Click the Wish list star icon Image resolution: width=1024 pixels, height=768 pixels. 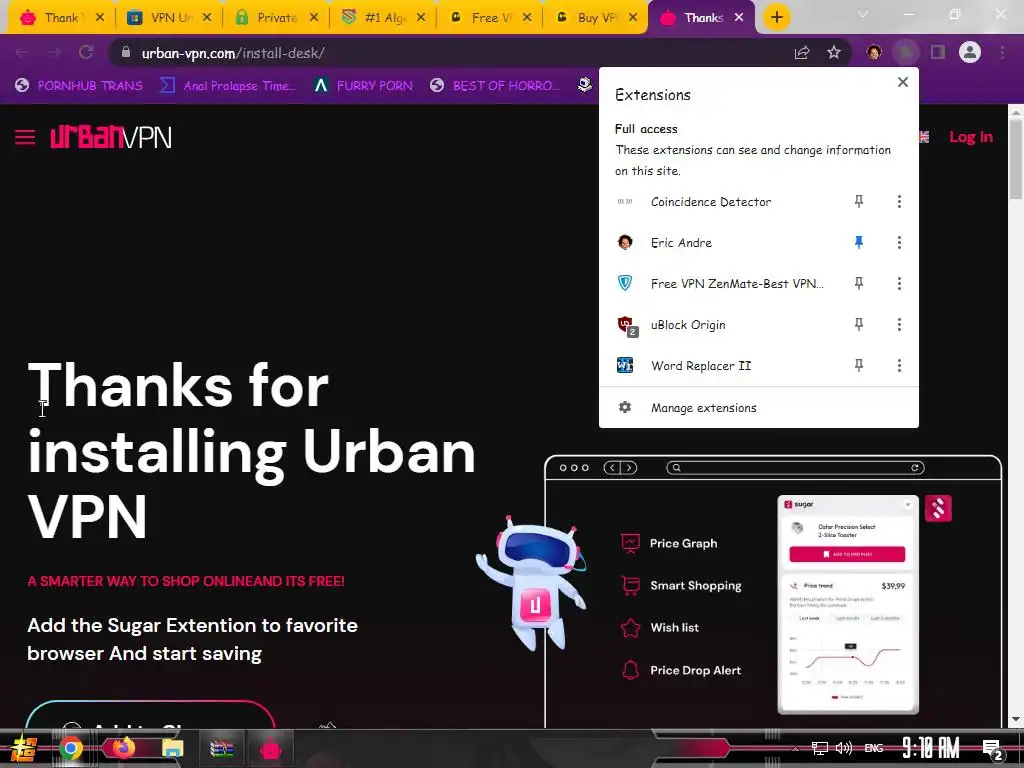click(x=630, y=628)
